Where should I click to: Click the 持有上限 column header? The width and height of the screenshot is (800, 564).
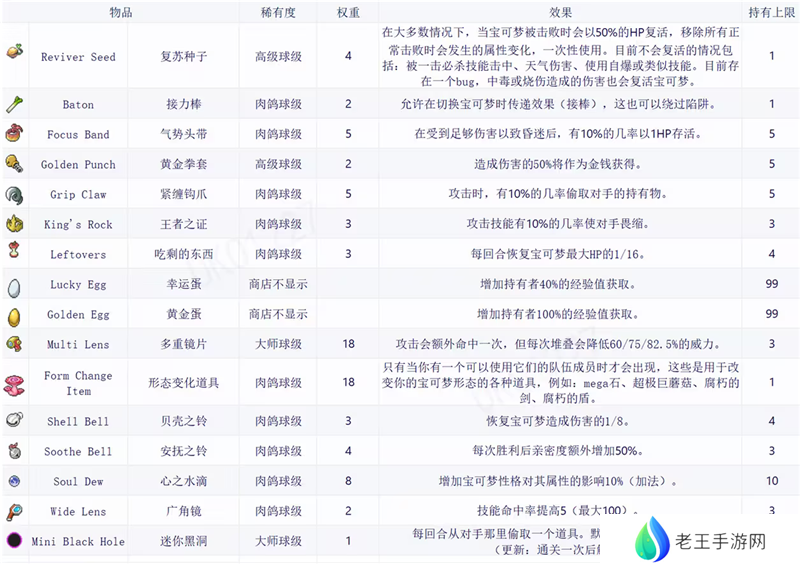pyautogui.click(x=771, y=12)
